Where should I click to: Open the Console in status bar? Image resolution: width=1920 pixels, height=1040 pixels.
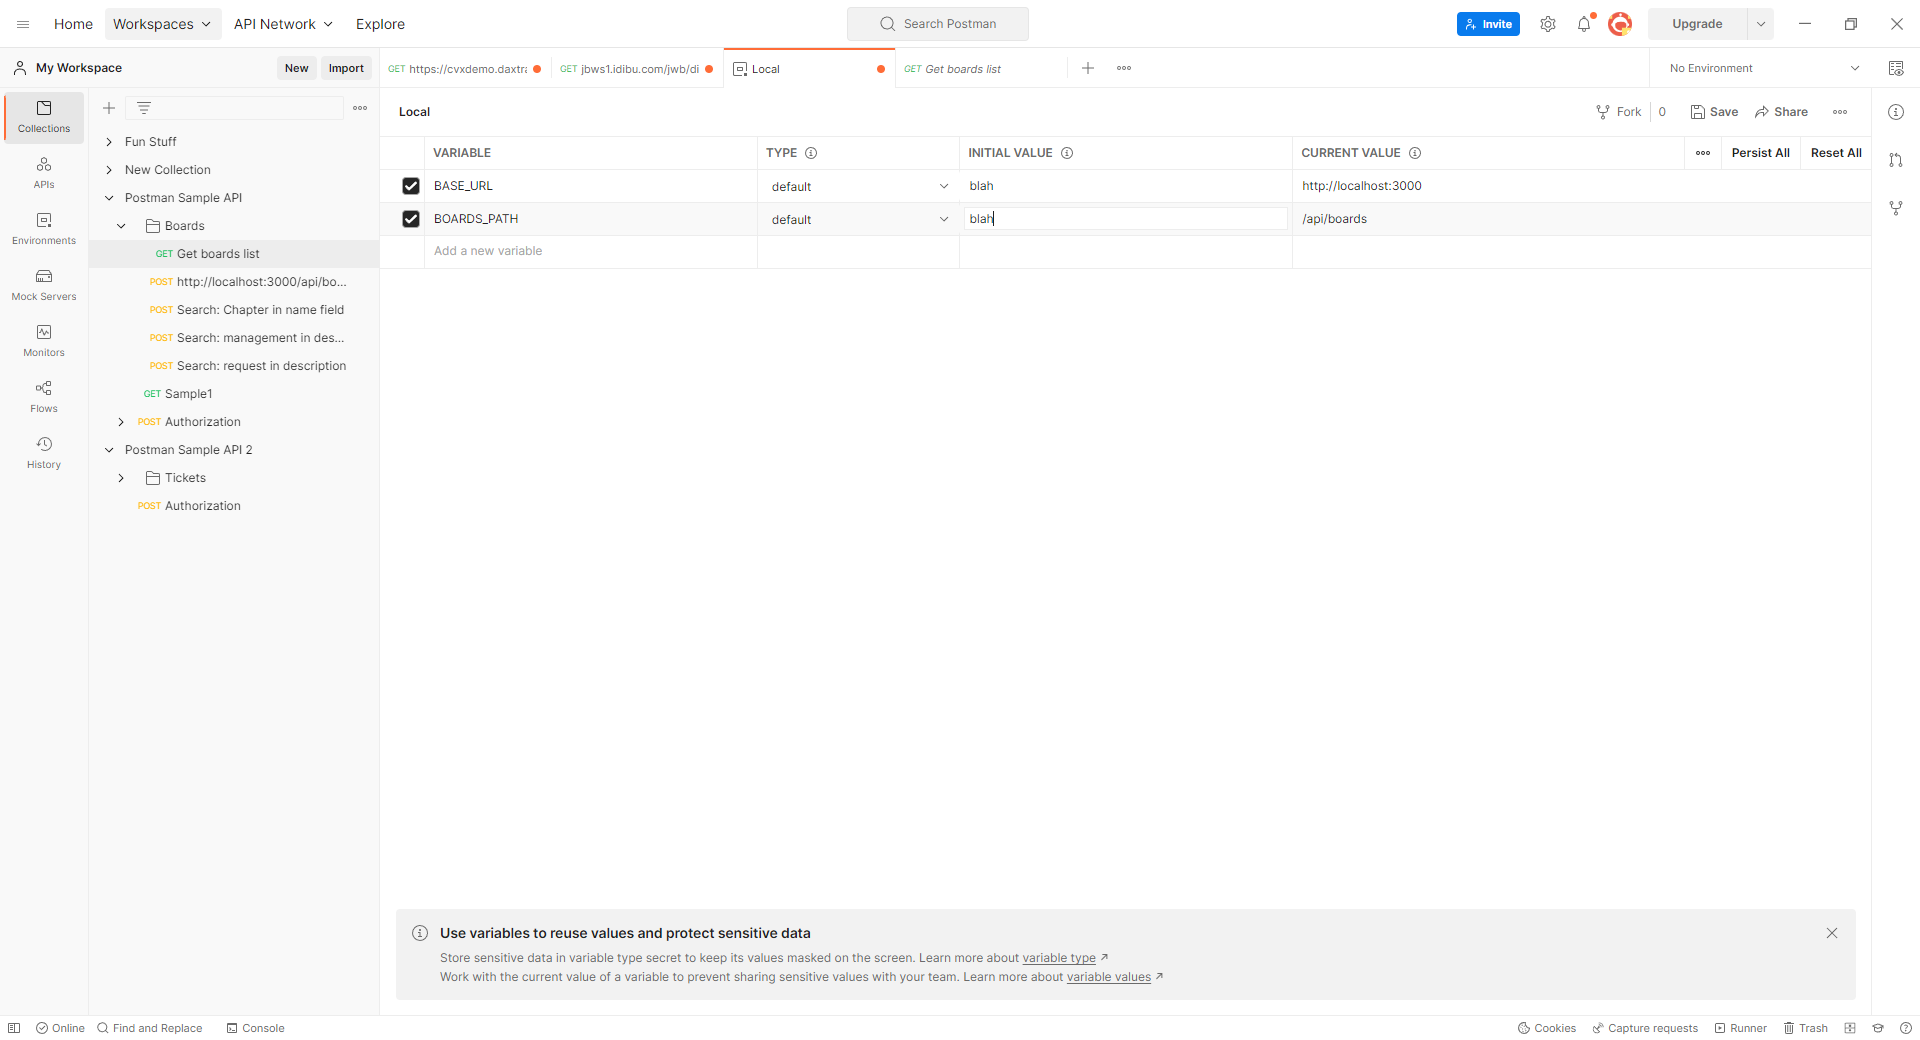point(255,1028)
